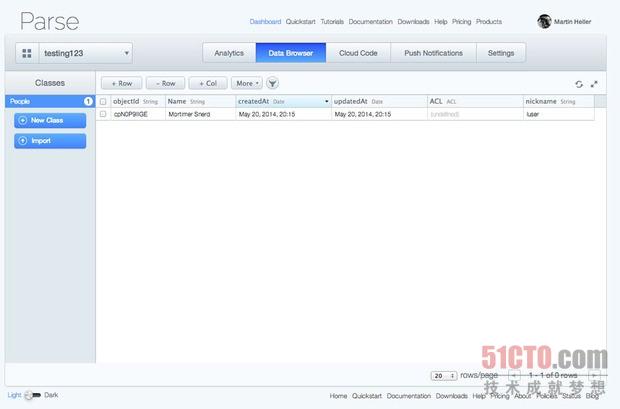Expand data browser to fullscreen
This screenshot has height=409, width=620.
[594, 84]
